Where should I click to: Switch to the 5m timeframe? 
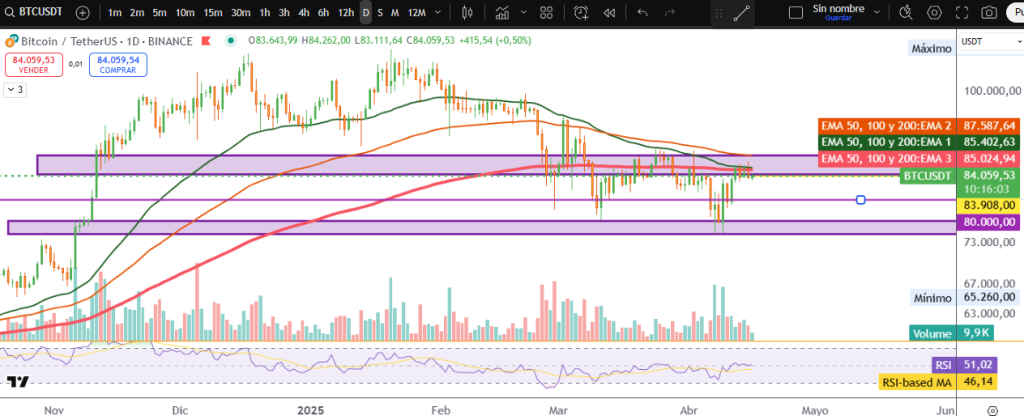pos(159,12)
